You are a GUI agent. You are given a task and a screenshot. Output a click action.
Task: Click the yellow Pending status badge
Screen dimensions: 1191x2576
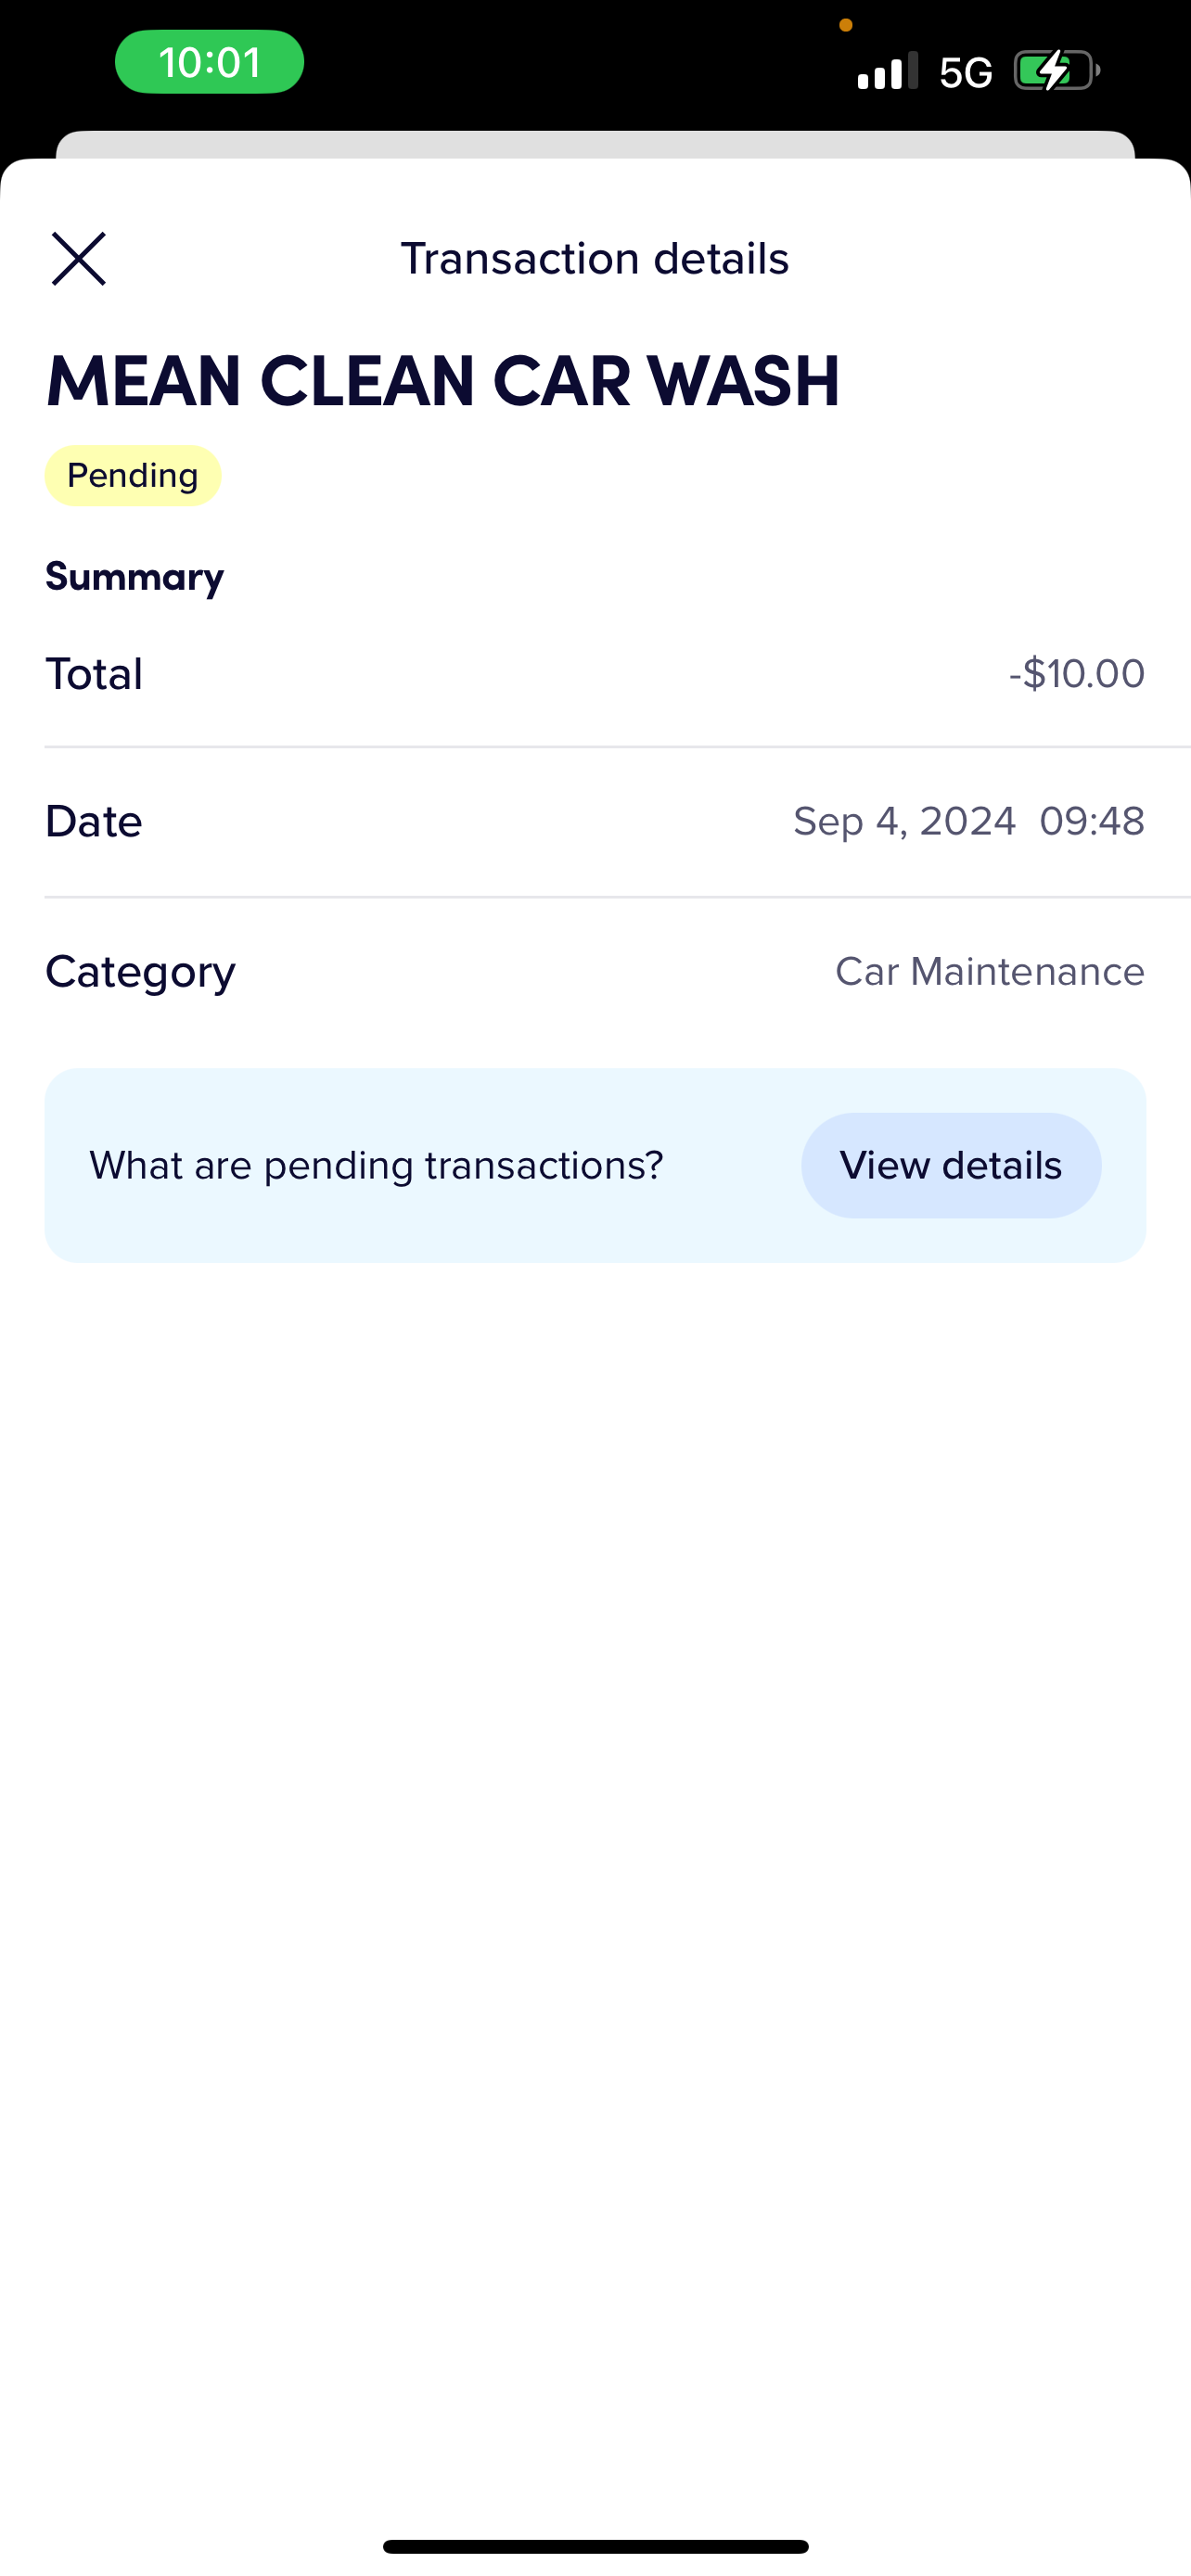pos(133,475)
